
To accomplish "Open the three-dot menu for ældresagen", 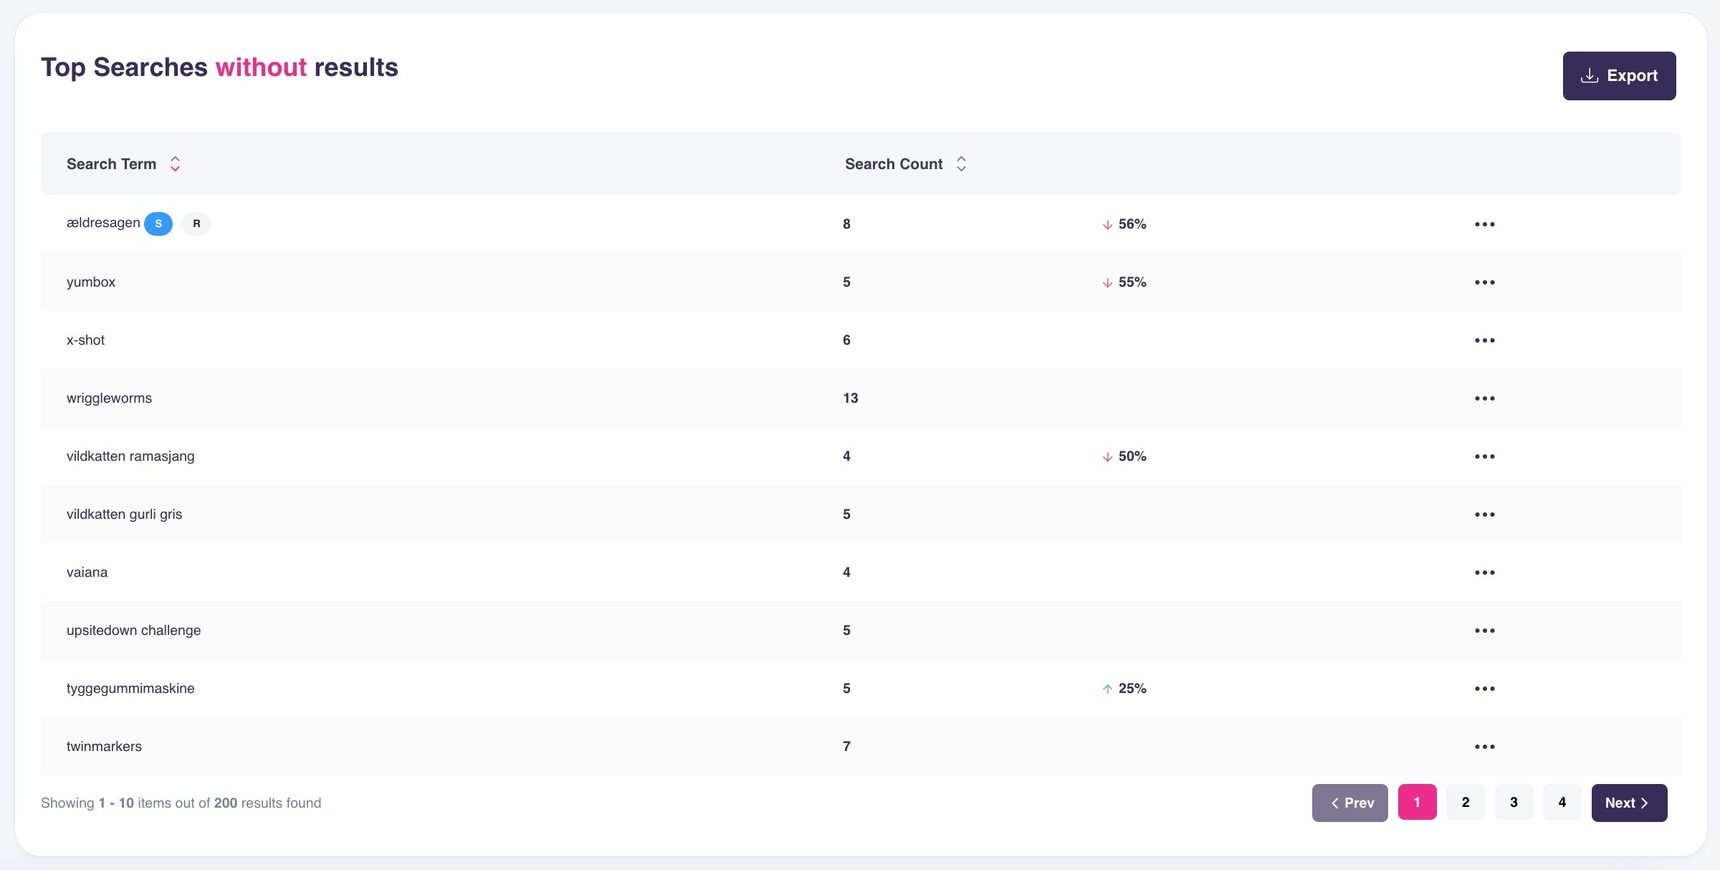I will coord(1484,224).
